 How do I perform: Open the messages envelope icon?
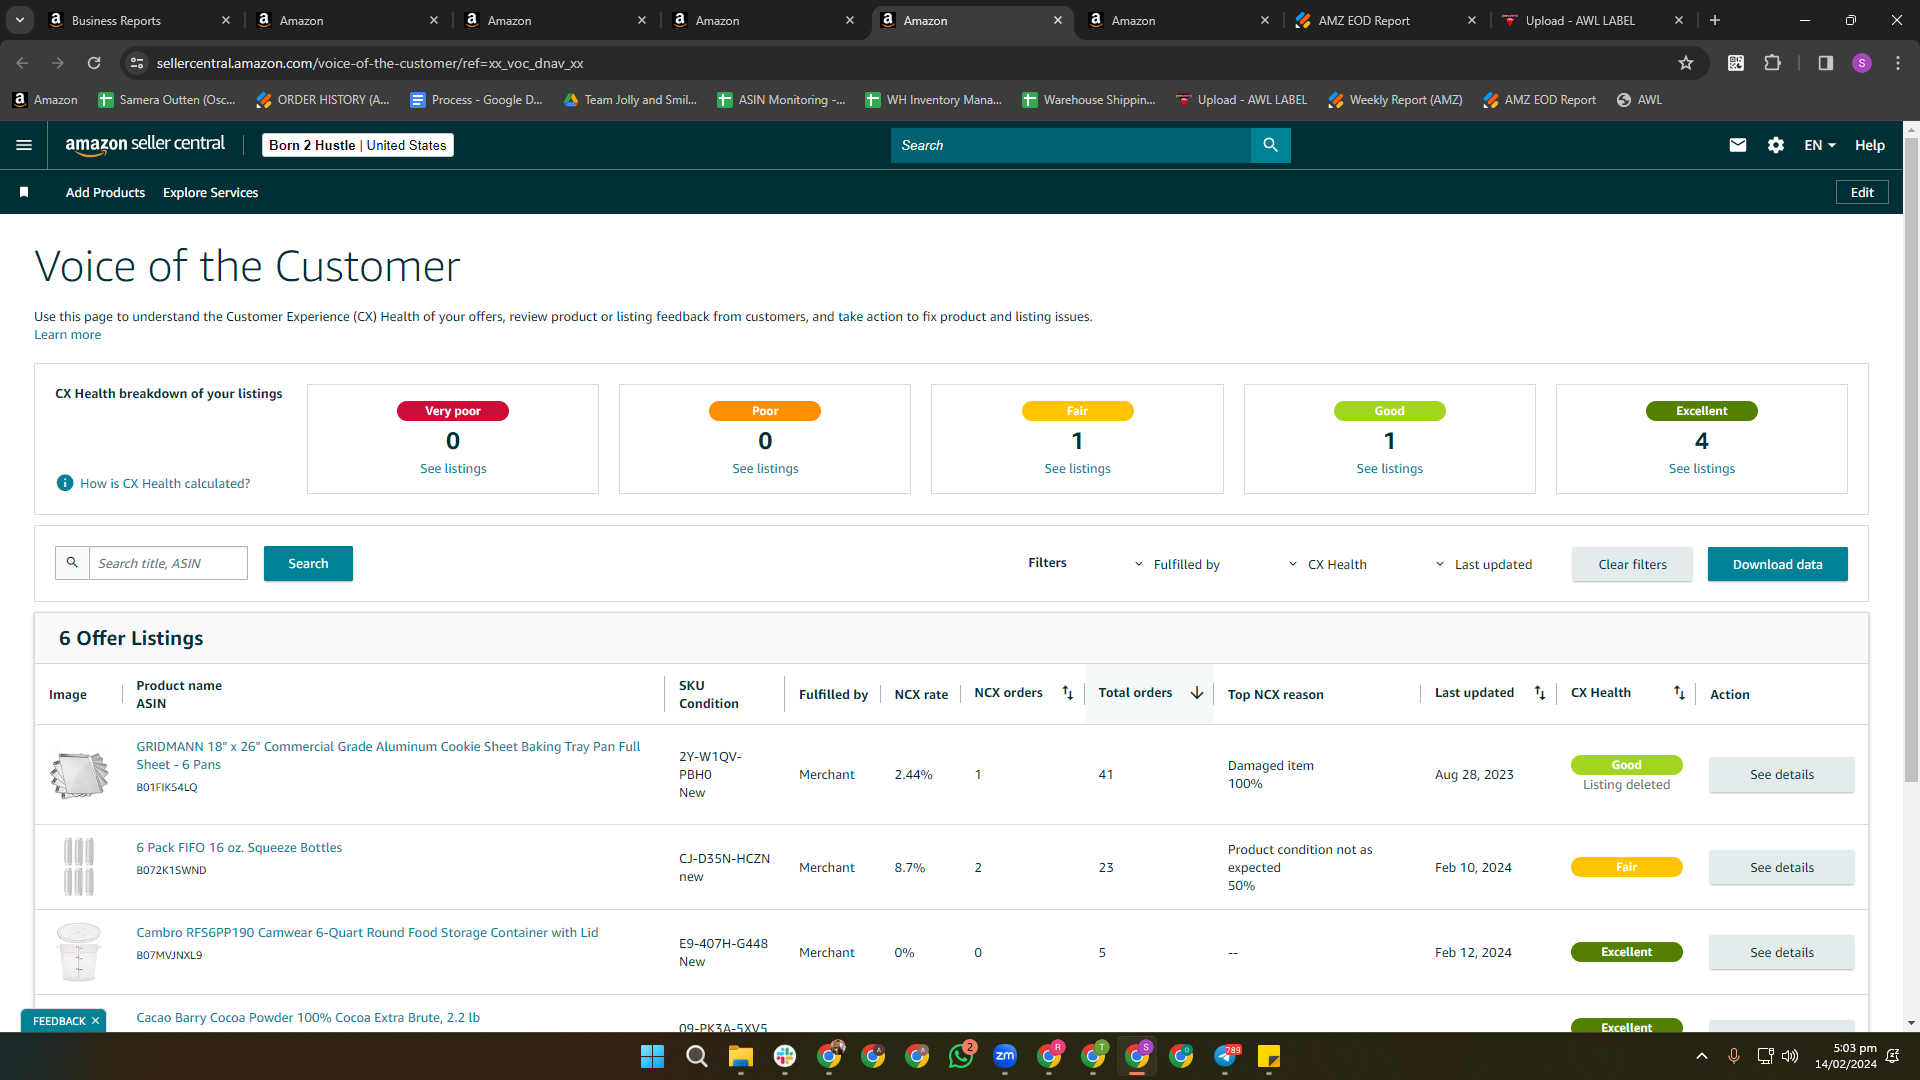pyautogui.click(x=1738, y=145)
